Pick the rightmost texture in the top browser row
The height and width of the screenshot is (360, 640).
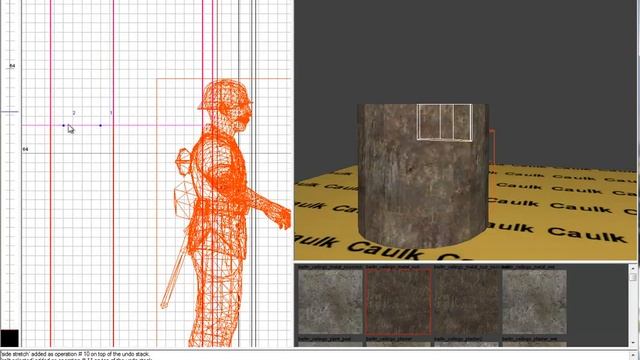tap(534, 302)
